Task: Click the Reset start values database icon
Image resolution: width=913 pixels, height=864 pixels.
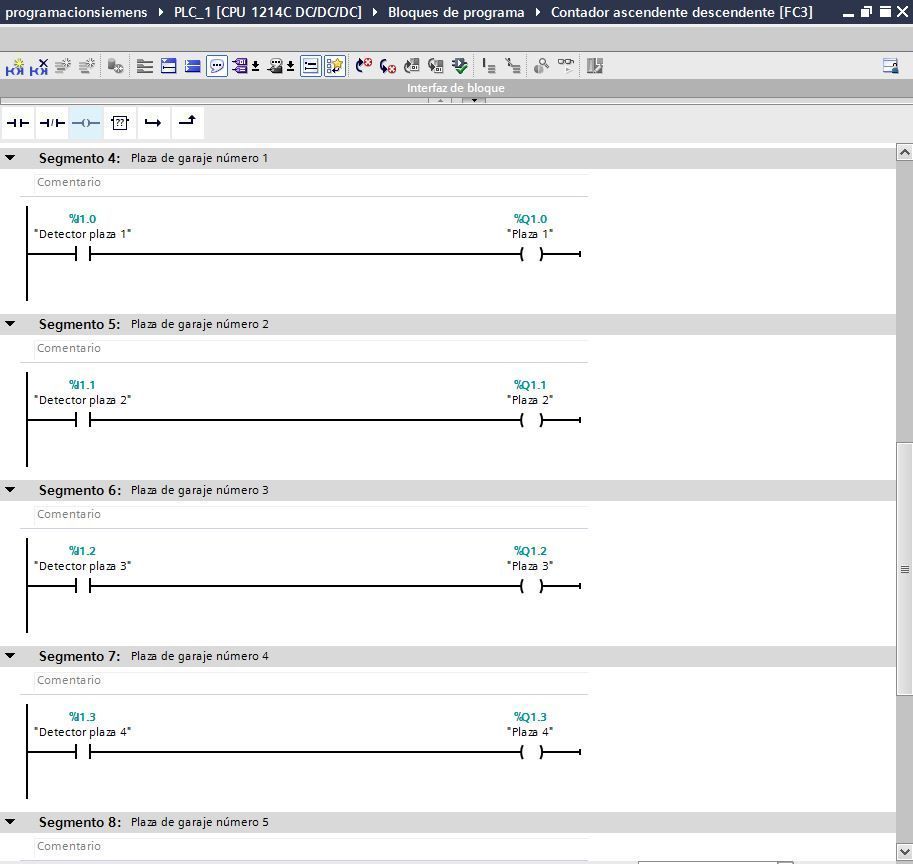Action: (x=115, y=66)
